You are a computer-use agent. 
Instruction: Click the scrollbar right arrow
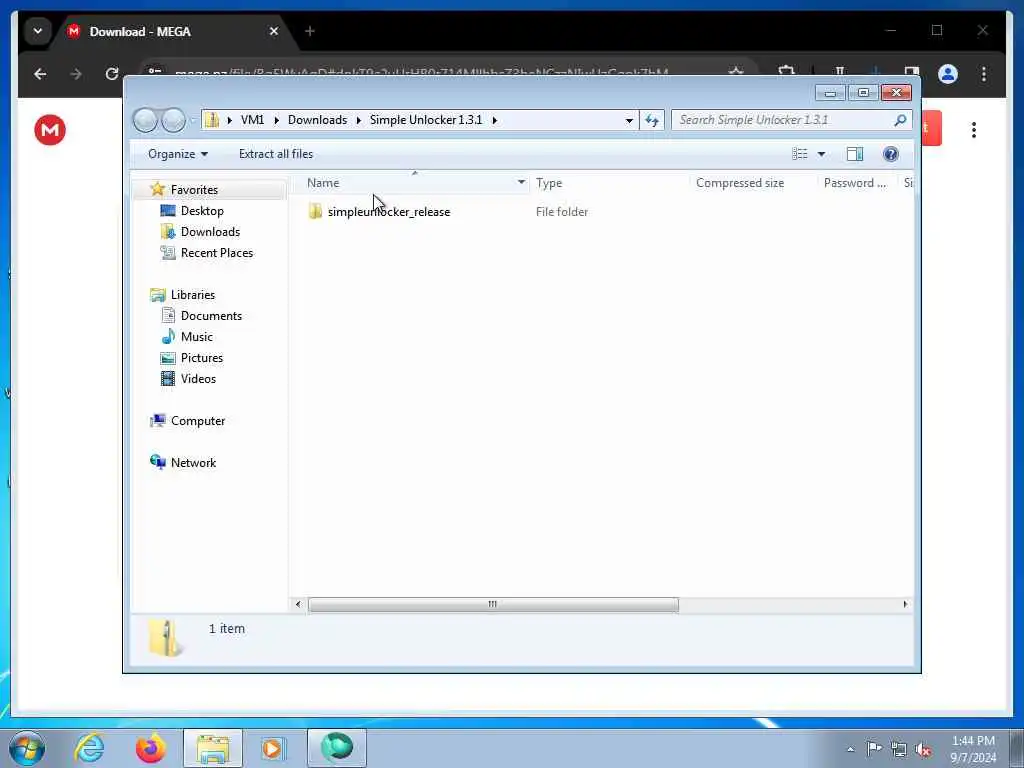[905, 605]
